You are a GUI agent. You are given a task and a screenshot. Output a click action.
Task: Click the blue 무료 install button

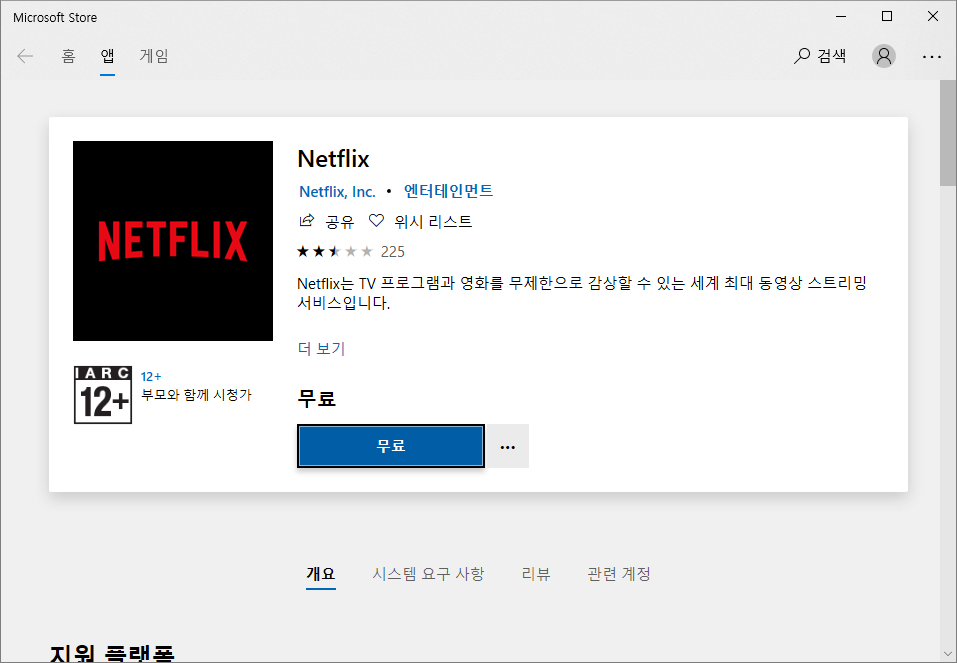[391, 446]
